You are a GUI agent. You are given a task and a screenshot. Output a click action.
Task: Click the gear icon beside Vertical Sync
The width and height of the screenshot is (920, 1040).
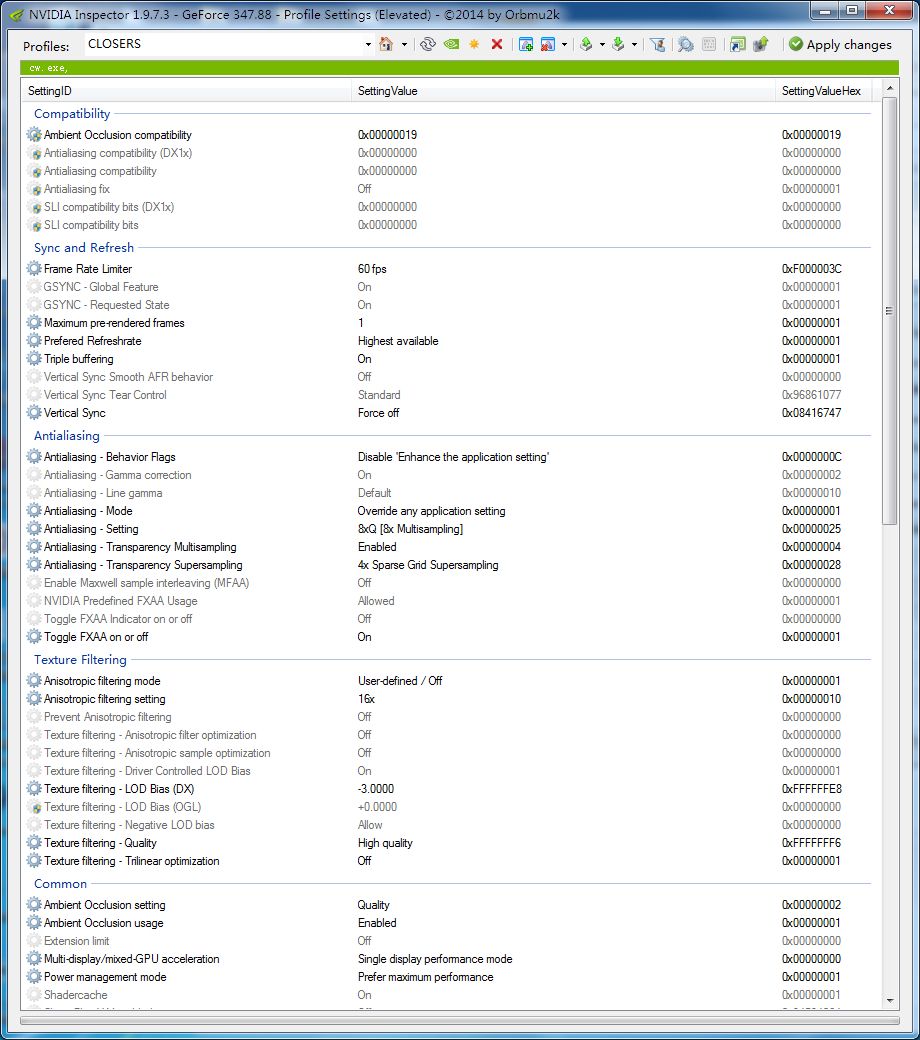point(34,413)
